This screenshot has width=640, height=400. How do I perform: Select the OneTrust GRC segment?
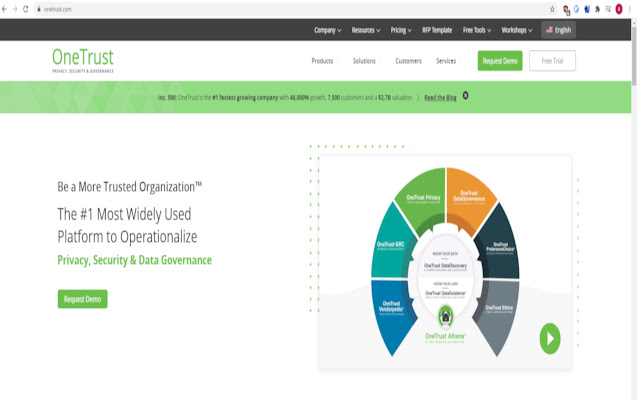coord(391,245)
